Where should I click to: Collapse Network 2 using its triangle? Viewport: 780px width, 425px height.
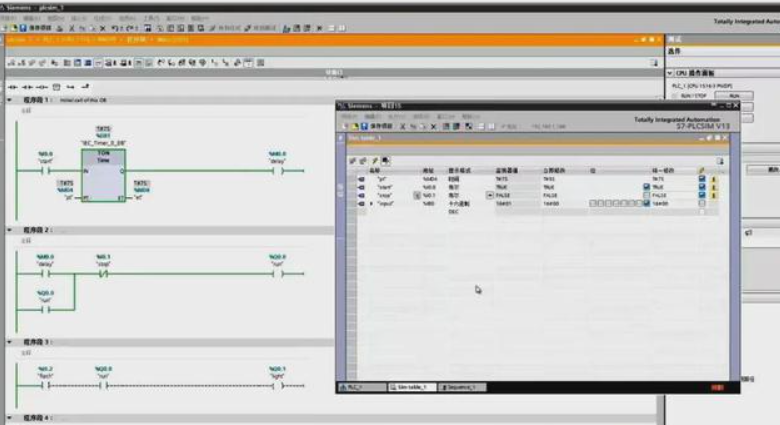(x=9, y=230)
